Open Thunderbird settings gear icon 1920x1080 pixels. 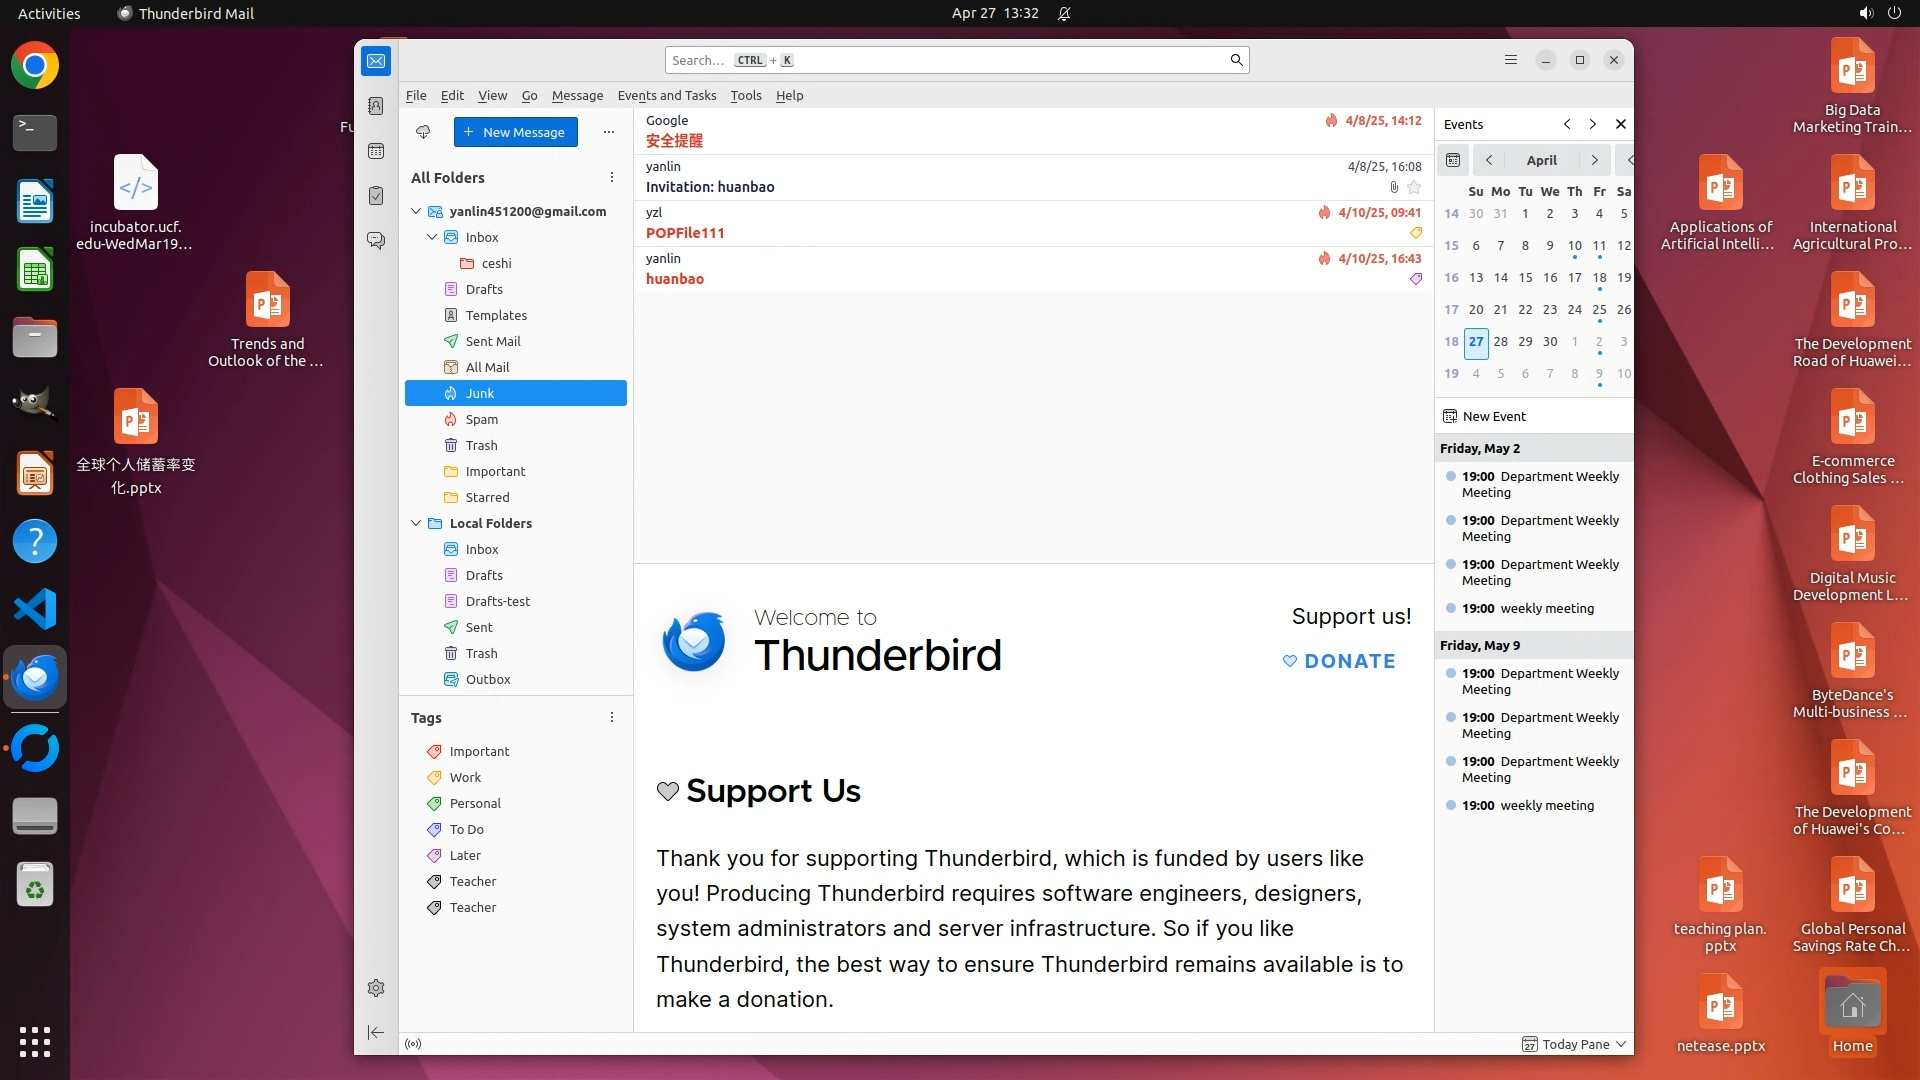click(376, 988)
